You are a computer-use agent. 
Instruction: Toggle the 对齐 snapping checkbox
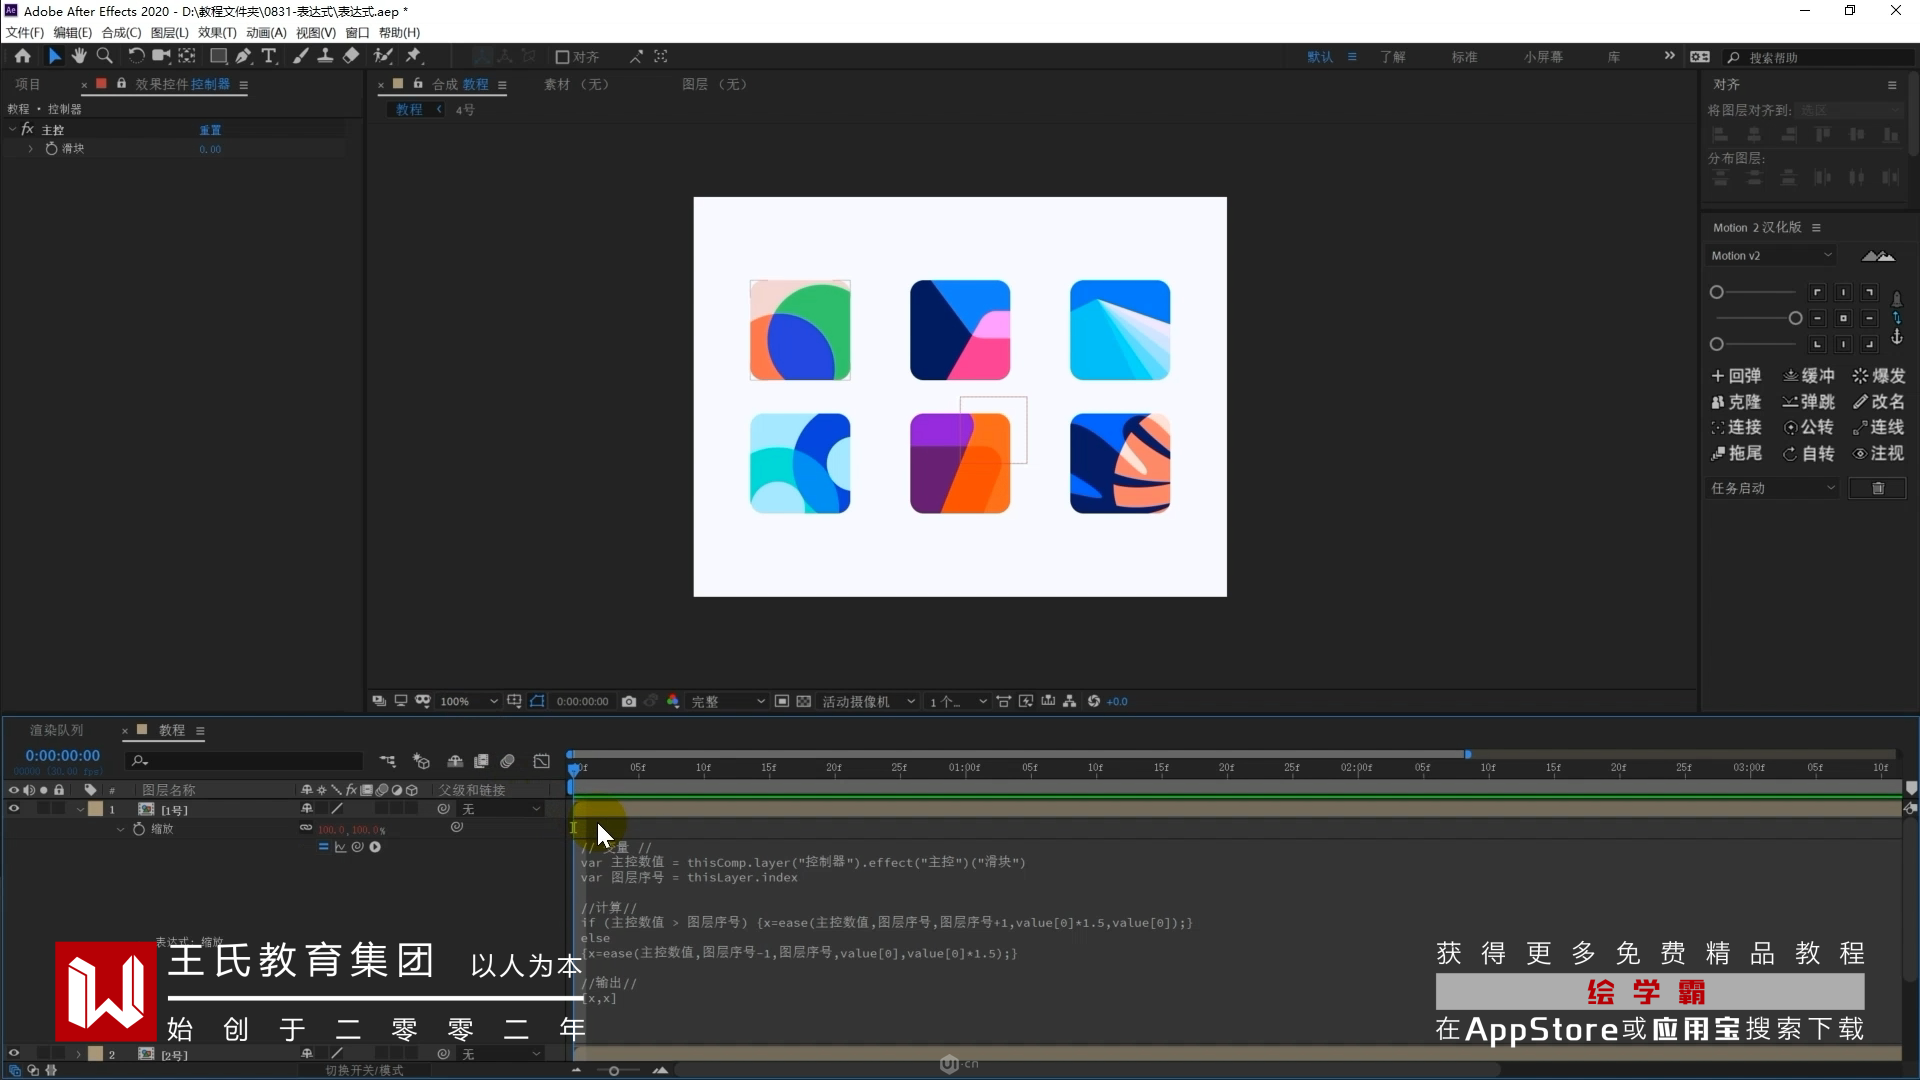562,57
